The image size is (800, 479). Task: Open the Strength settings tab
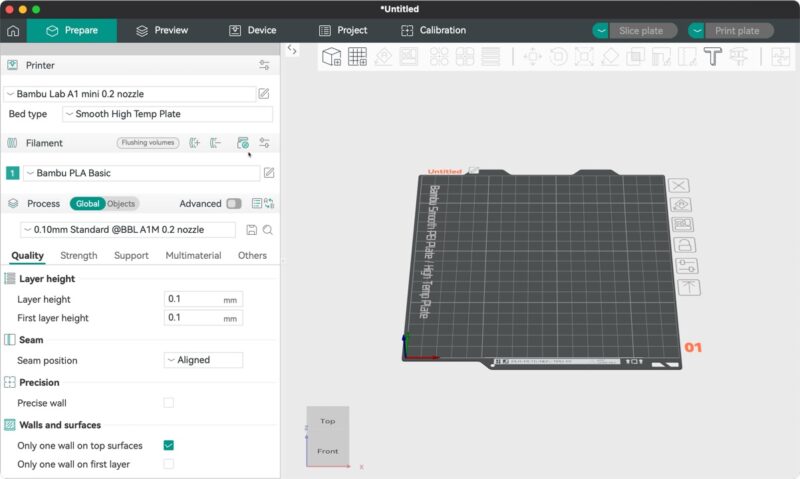[79, 256]
